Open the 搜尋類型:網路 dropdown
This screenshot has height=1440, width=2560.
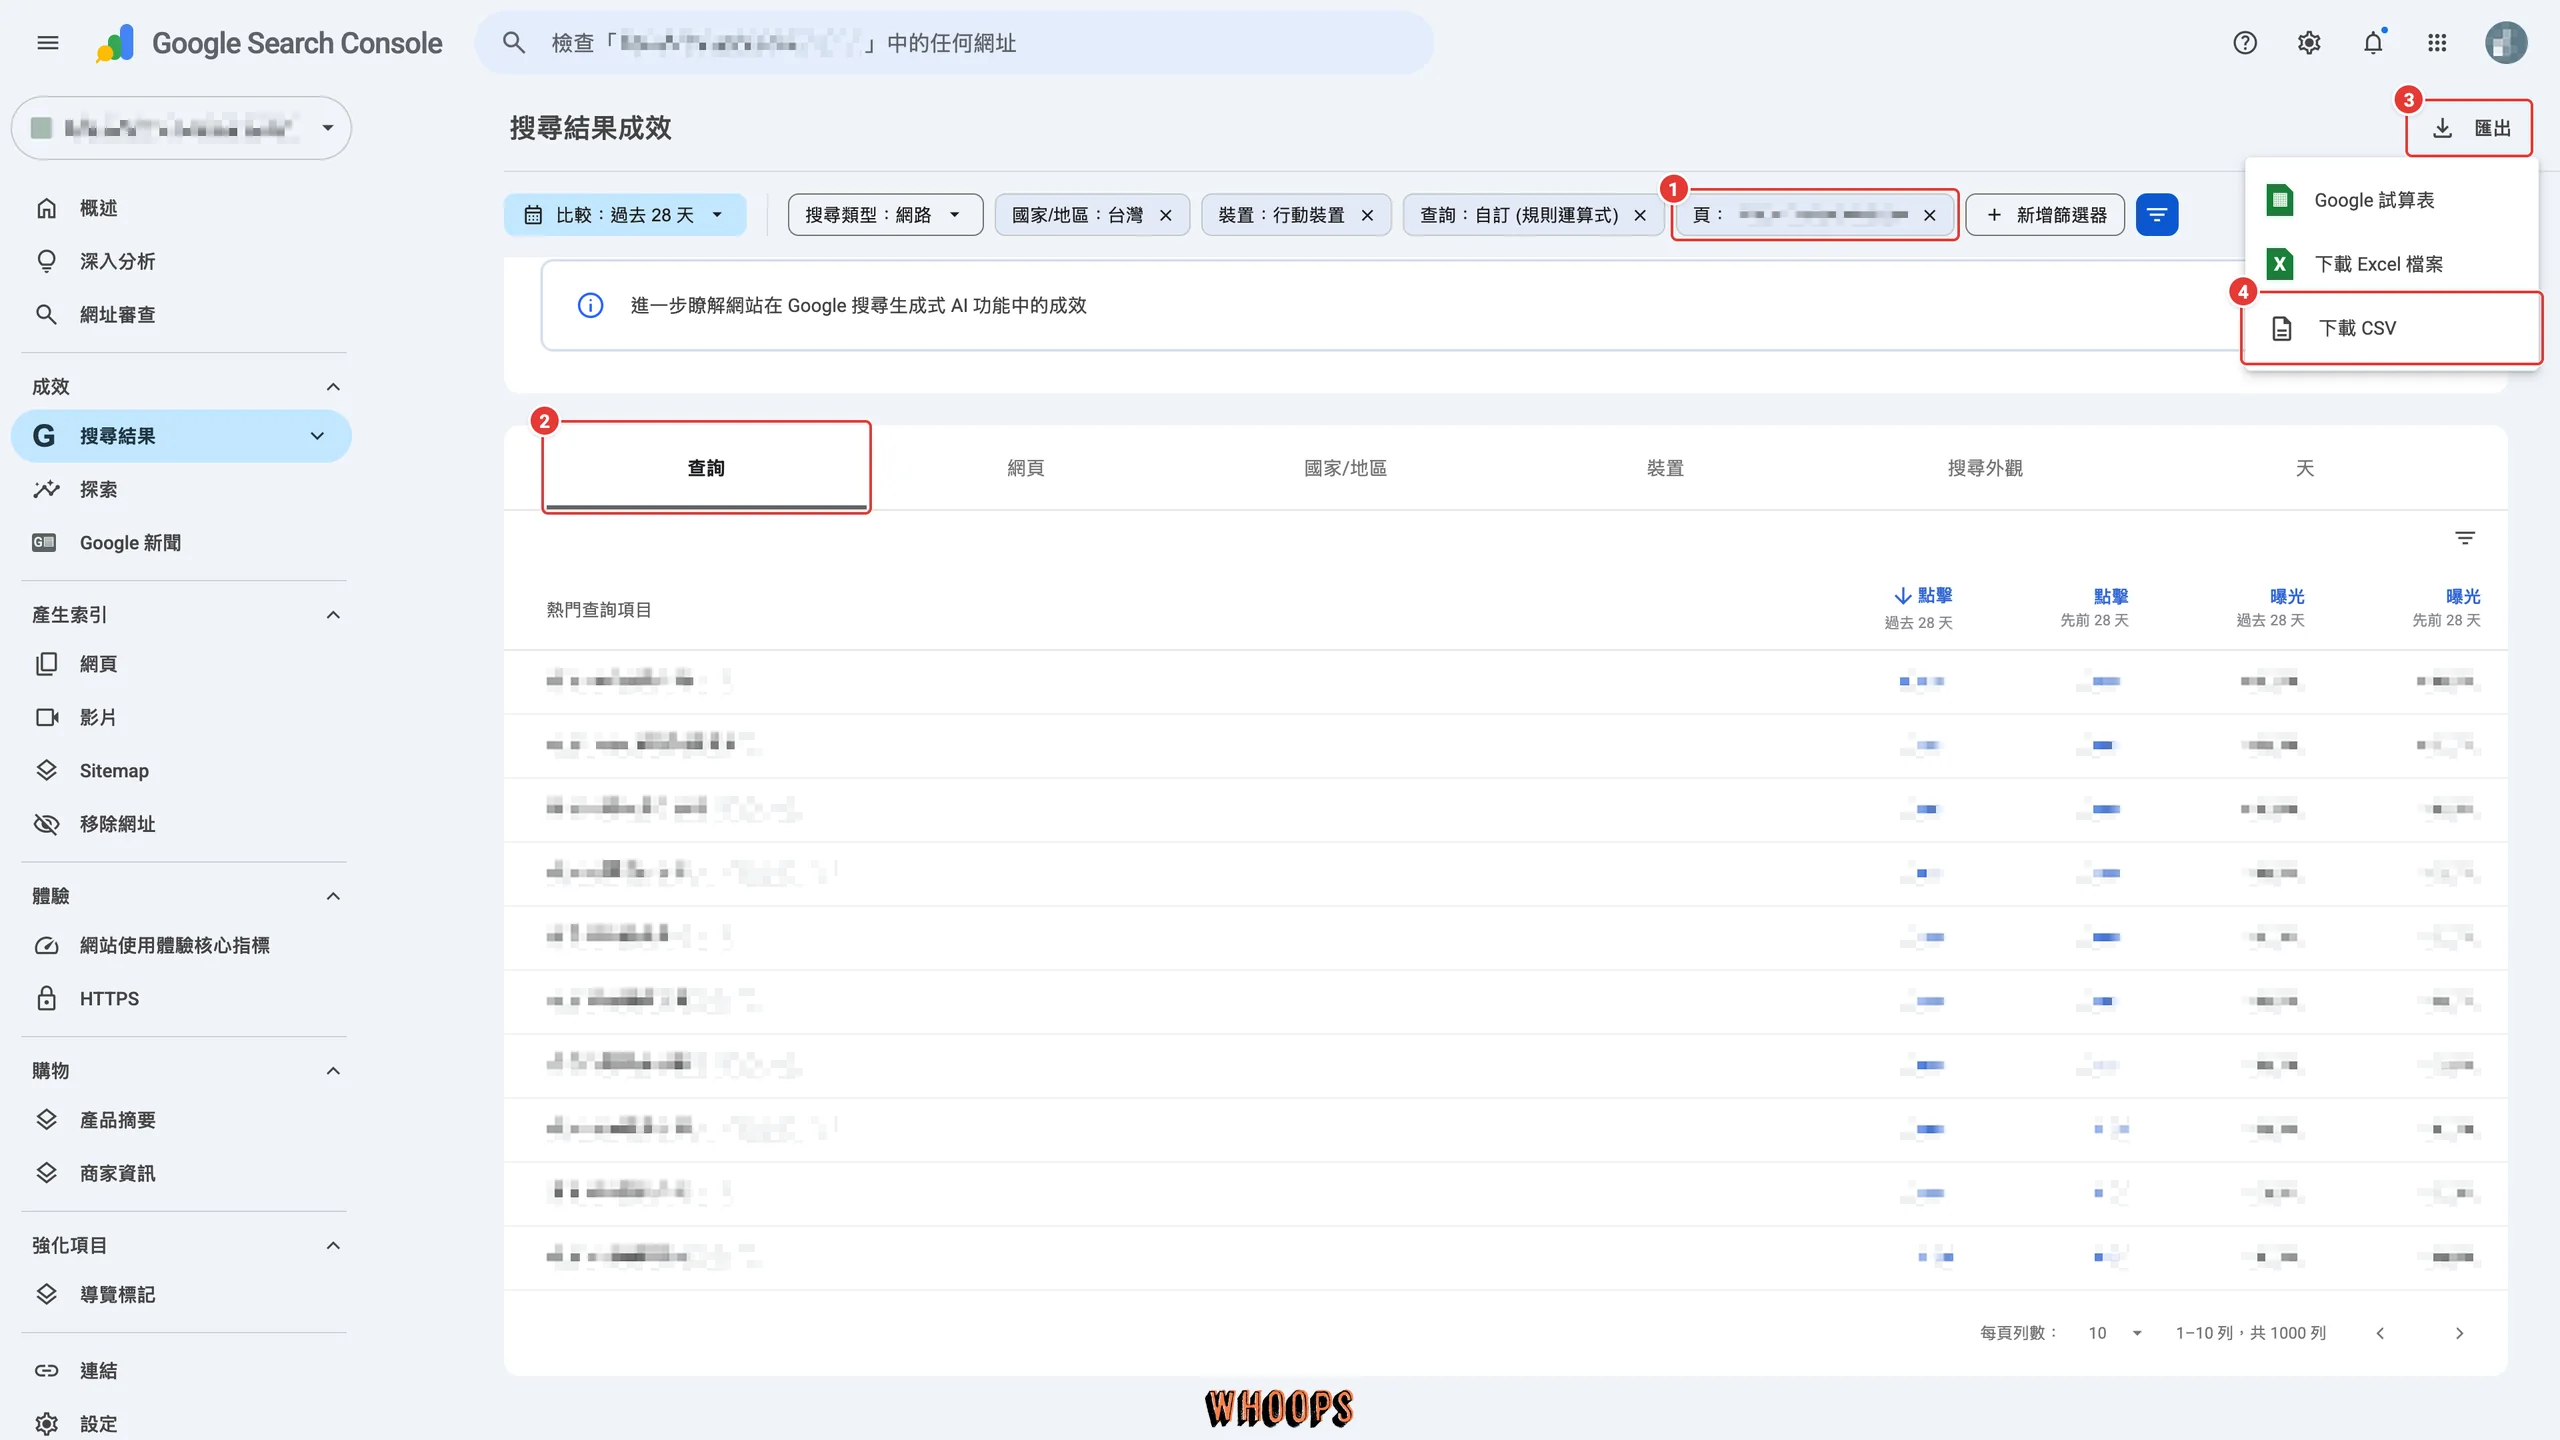(x=885, y=215)
